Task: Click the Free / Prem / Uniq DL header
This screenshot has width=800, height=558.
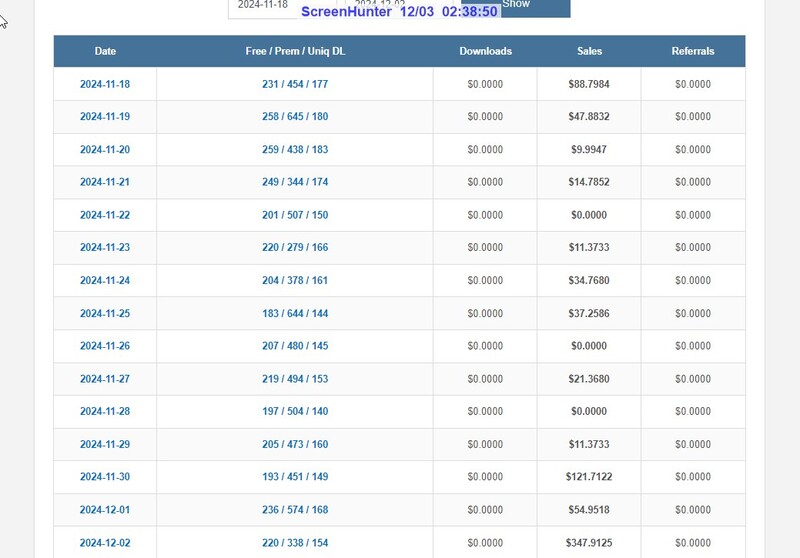Action: tap(294, 51)
